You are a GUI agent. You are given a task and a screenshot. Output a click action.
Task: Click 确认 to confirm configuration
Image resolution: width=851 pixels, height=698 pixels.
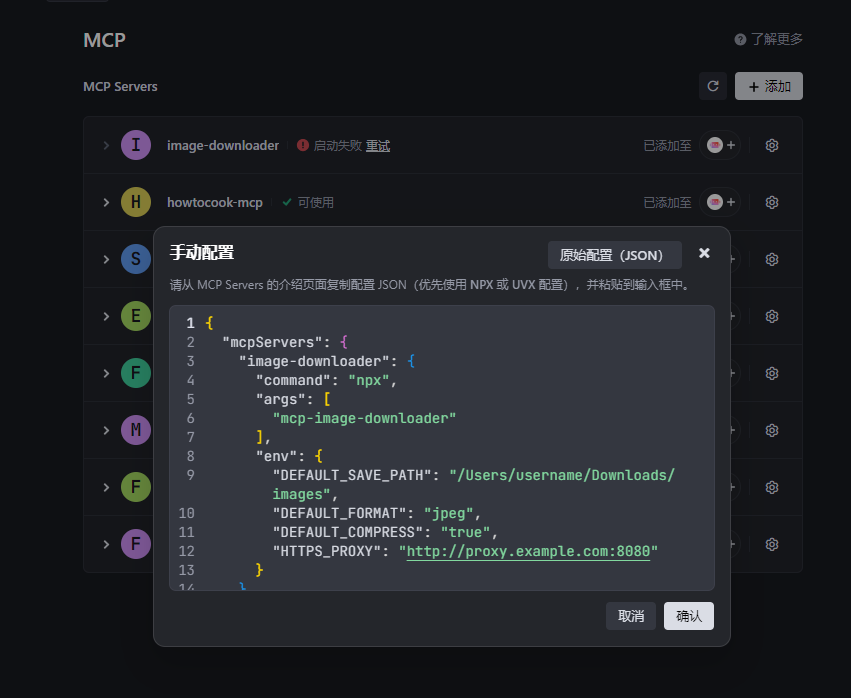(x=688, y=616)
